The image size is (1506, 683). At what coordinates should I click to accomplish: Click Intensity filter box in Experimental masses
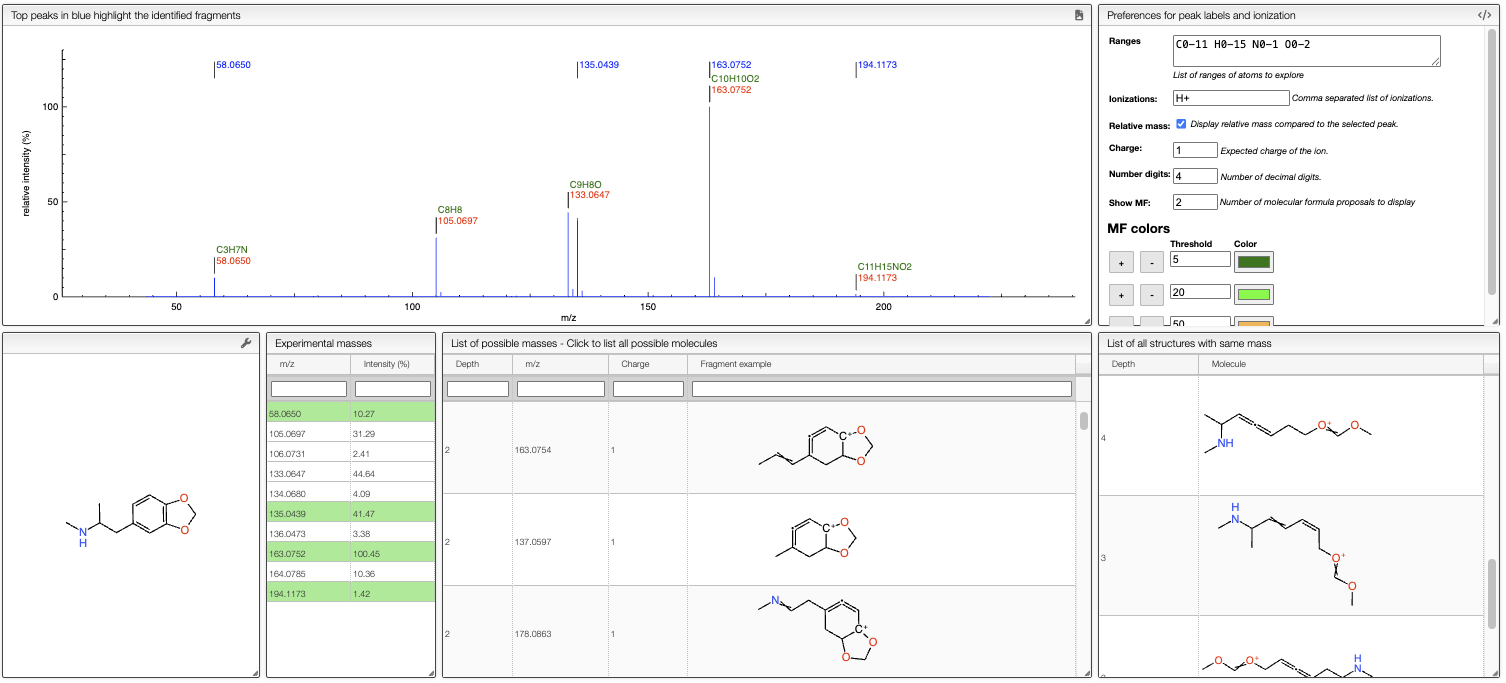(393, 389)
